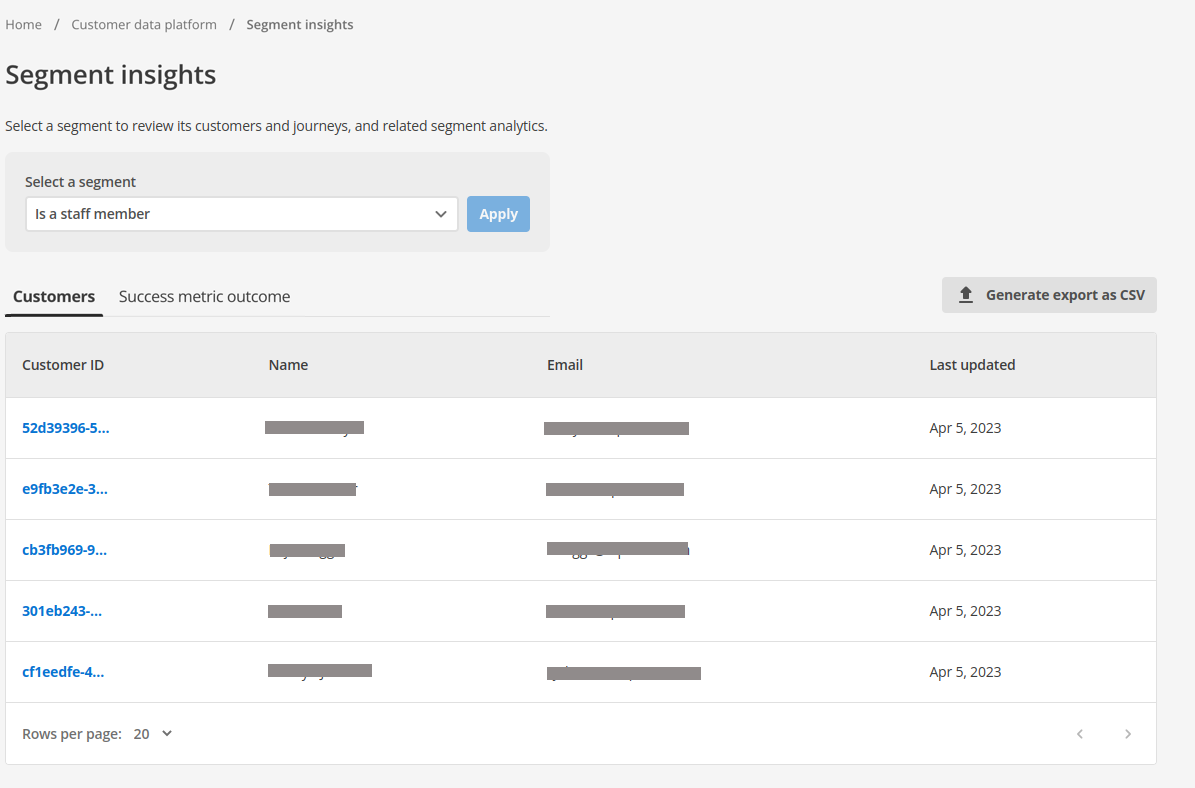
Task: Click the Customer ID column header
Action: tap(63, 365)
